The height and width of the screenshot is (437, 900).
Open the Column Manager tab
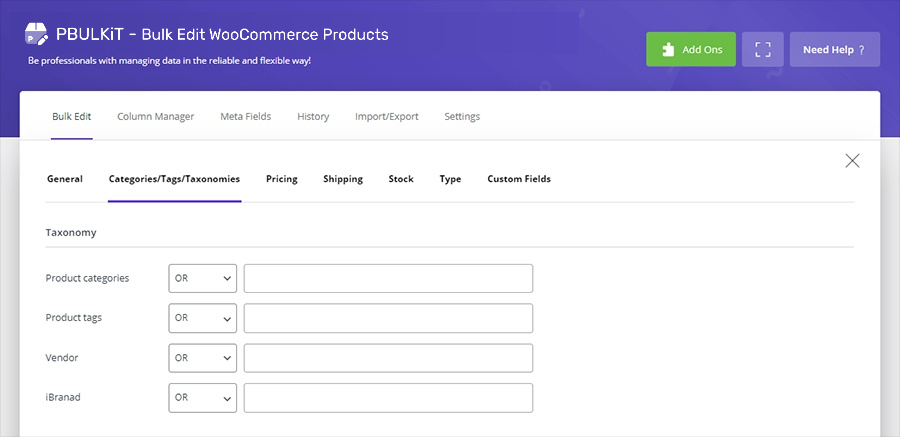tap(156, 117)
